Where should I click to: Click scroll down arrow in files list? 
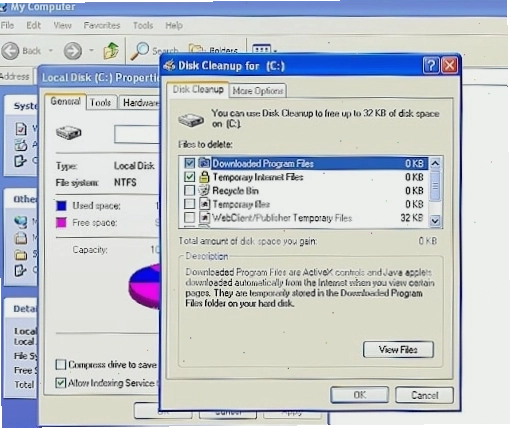pyautogui.click(x=435, y=221)
